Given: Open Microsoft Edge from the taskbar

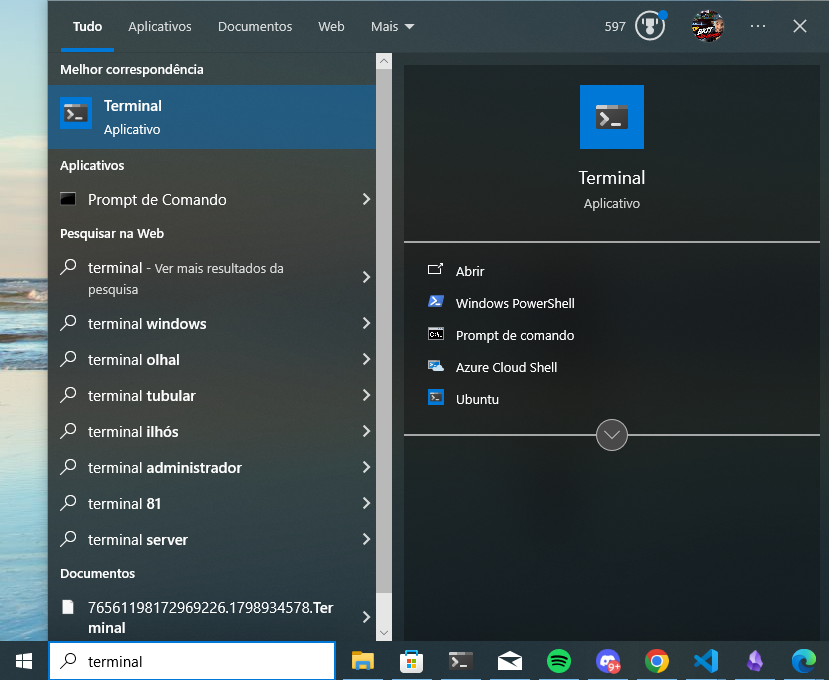Looking at the screenshot, I should coord(803,661).
